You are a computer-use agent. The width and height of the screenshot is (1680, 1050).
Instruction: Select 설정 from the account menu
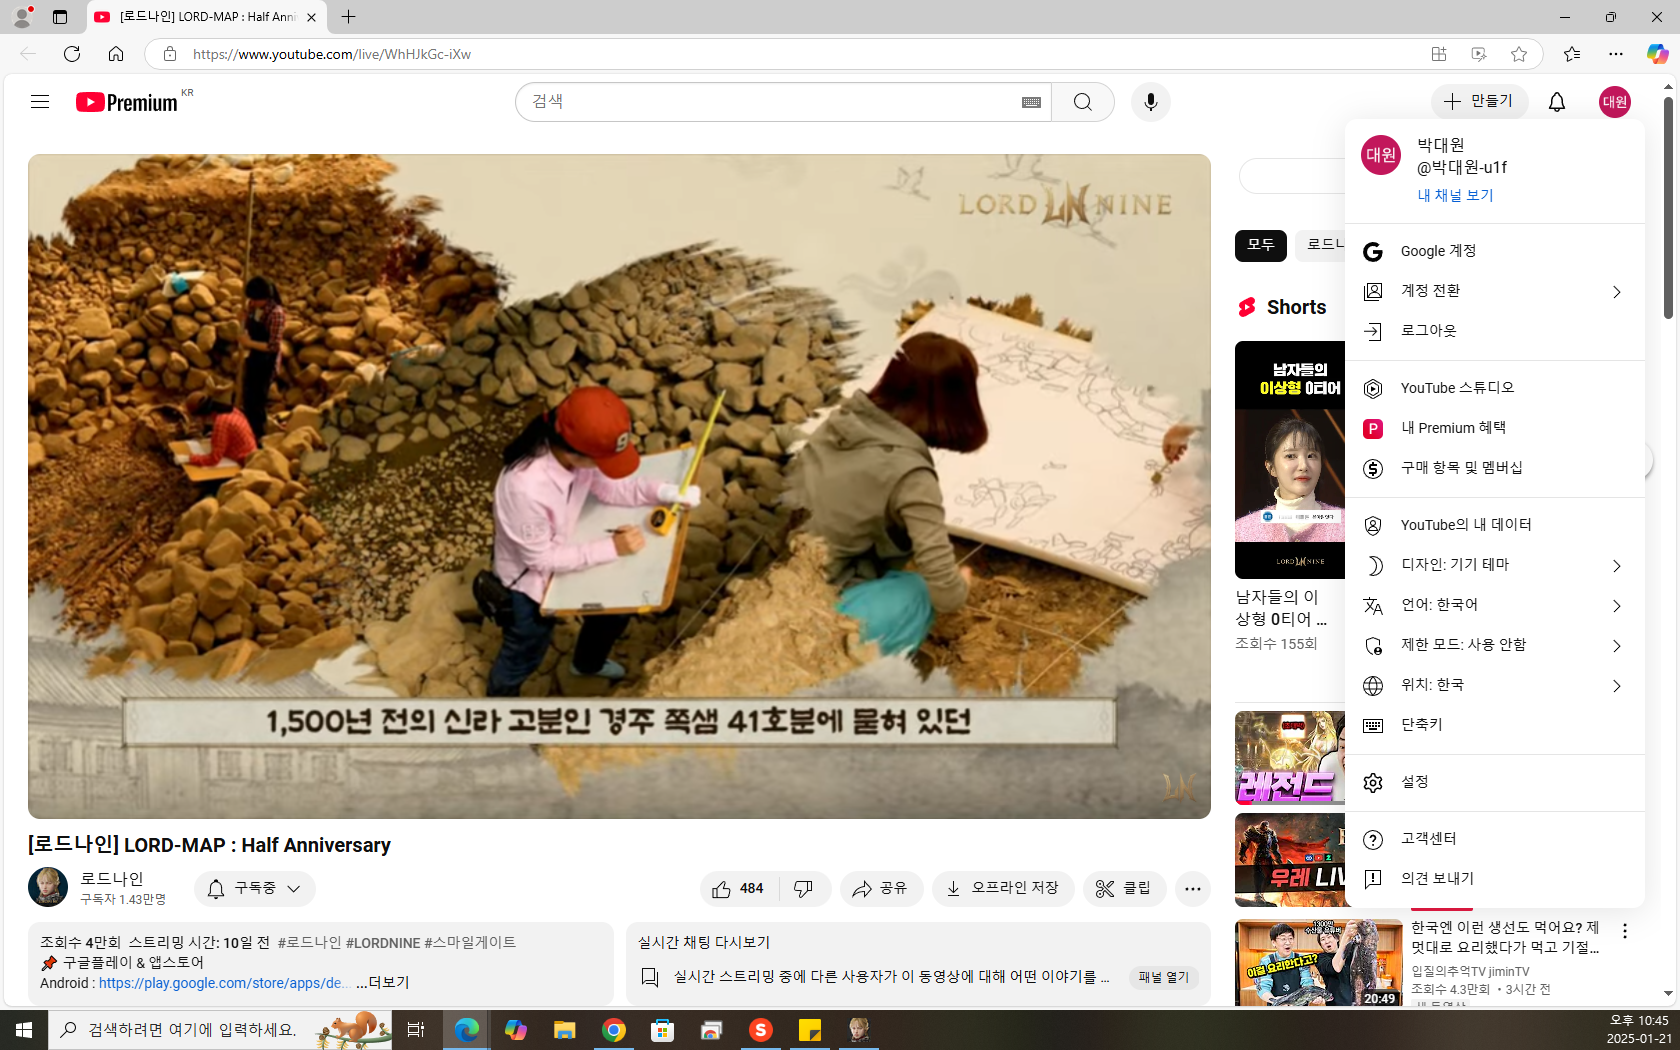point(1414,782)
